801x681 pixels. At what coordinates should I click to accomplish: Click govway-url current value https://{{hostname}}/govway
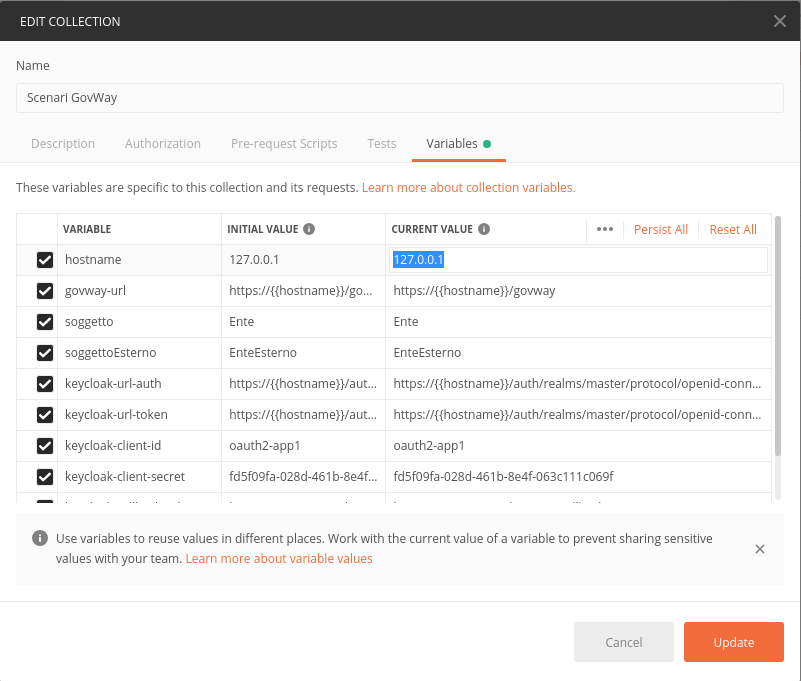click(474, 291)
